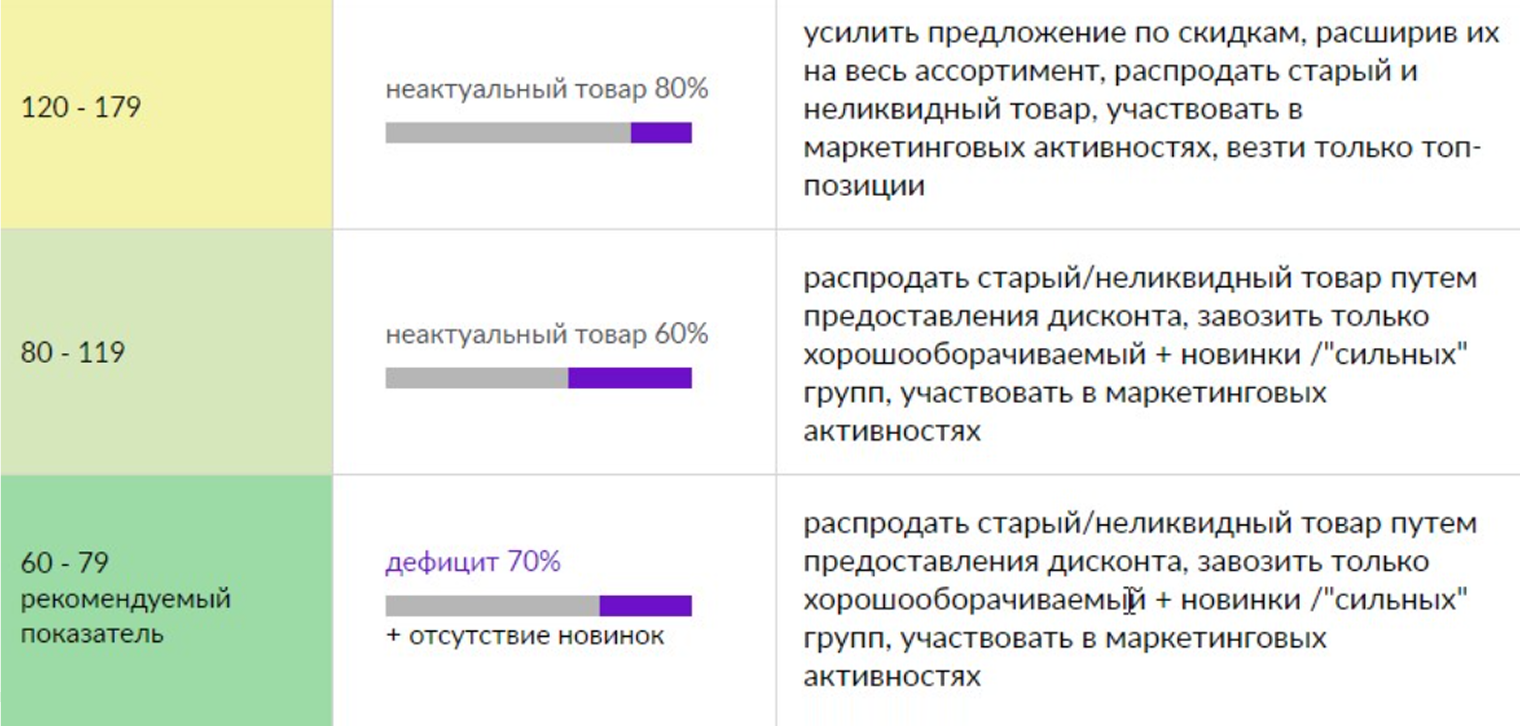Click the 'неактуальный товар 60%' label

click(x=547, y=334)
